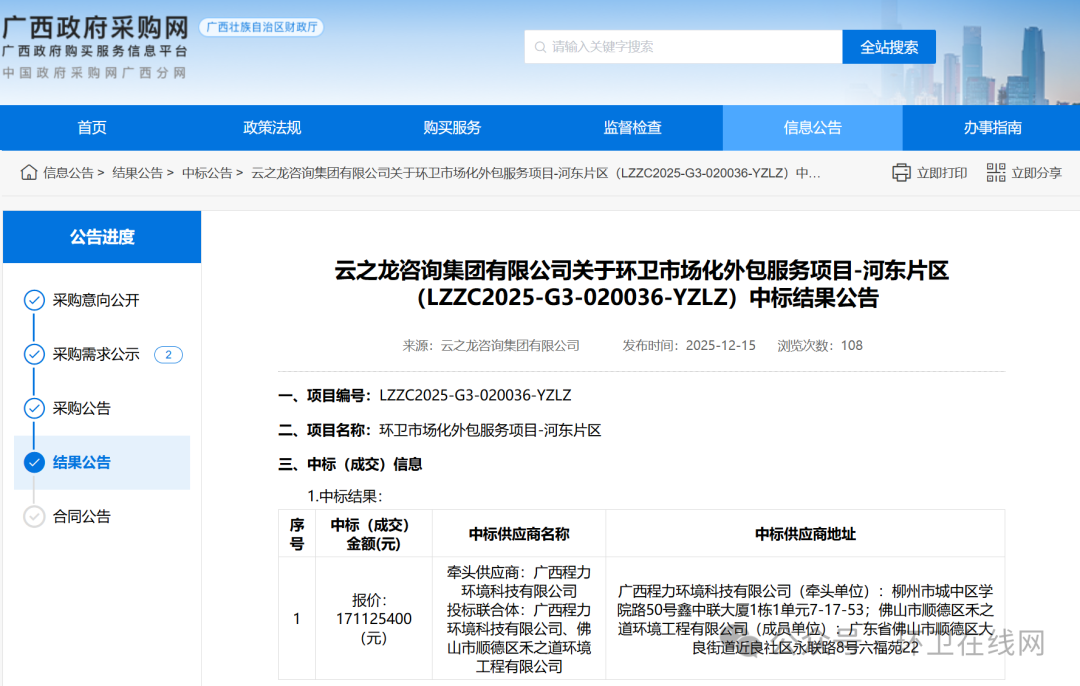The height and width of the screenshot is (686, 1080).
Task: Click the 信息公告 breadcrumb link
Action: click(x=68, y=173)
